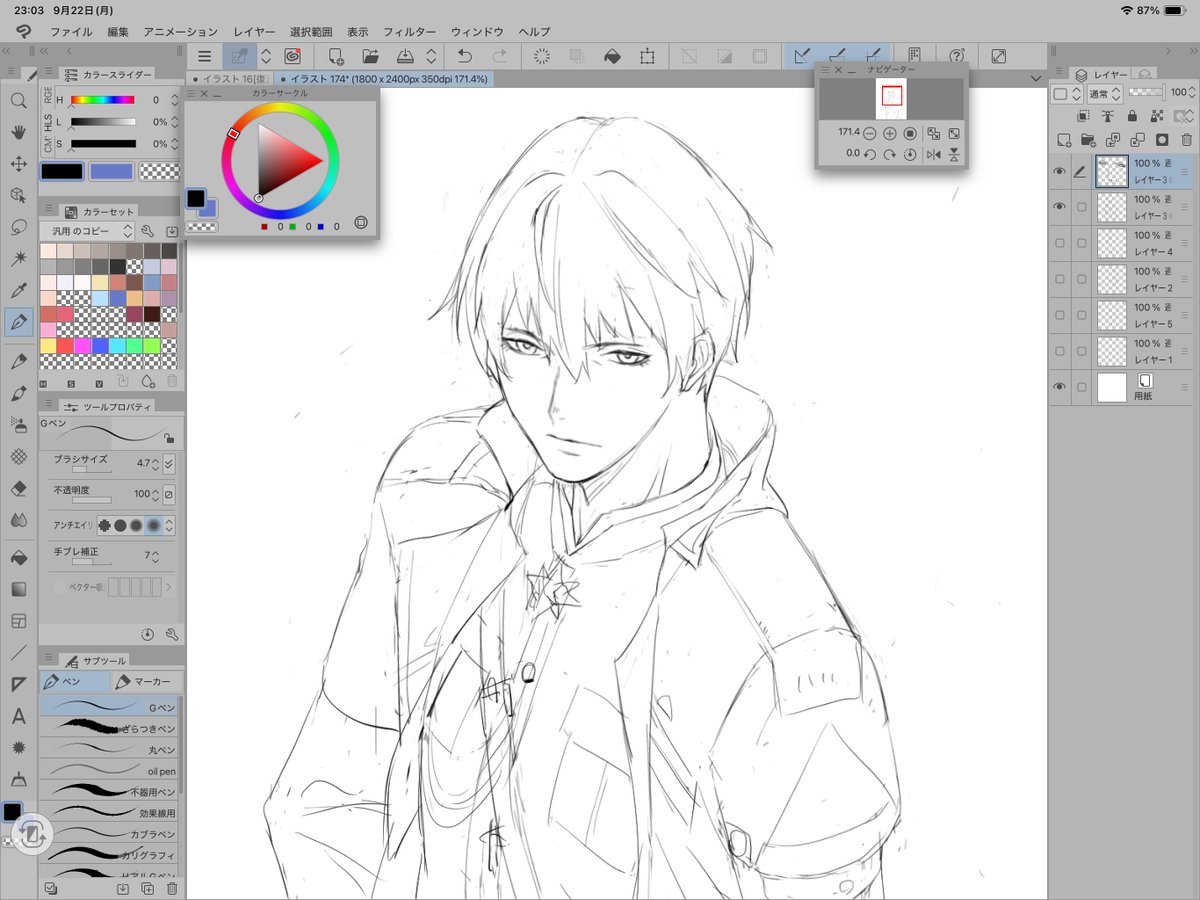Click the hue rainbow H slider

click(103, 100)
